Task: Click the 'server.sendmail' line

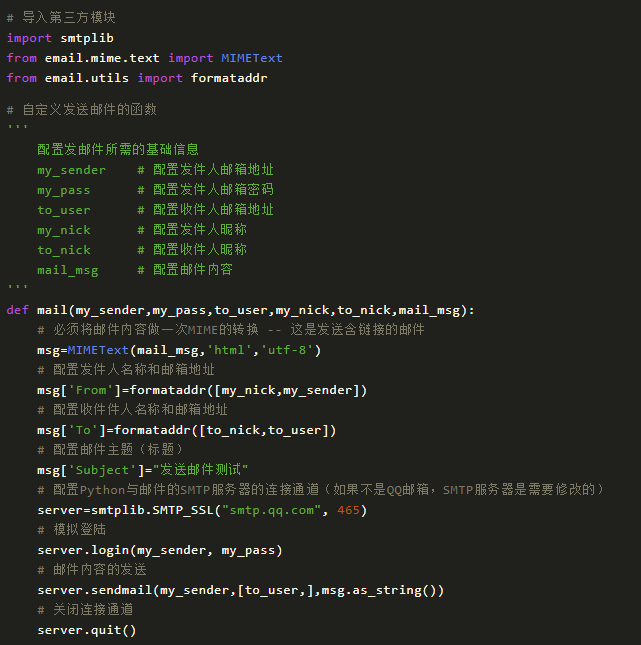Action: tap(241, 590)
